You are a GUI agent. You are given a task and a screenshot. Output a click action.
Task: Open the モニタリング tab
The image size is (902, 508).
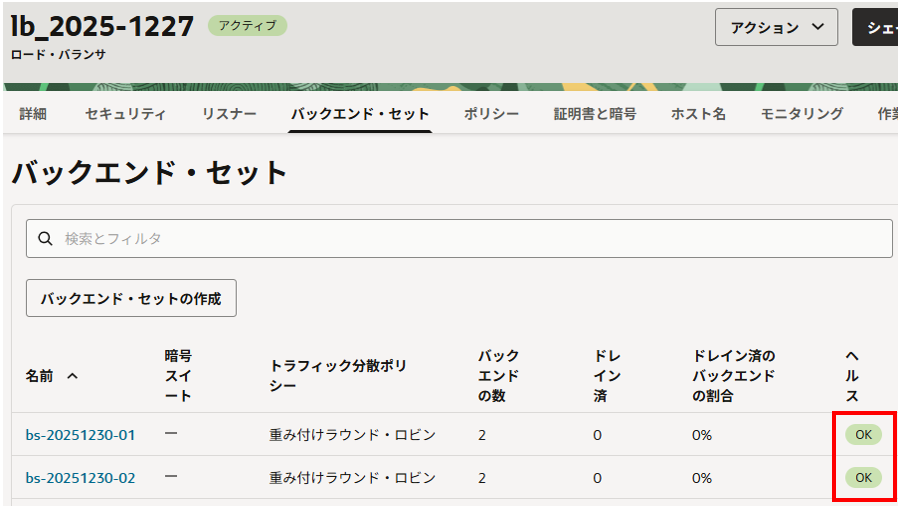point(801,114)
